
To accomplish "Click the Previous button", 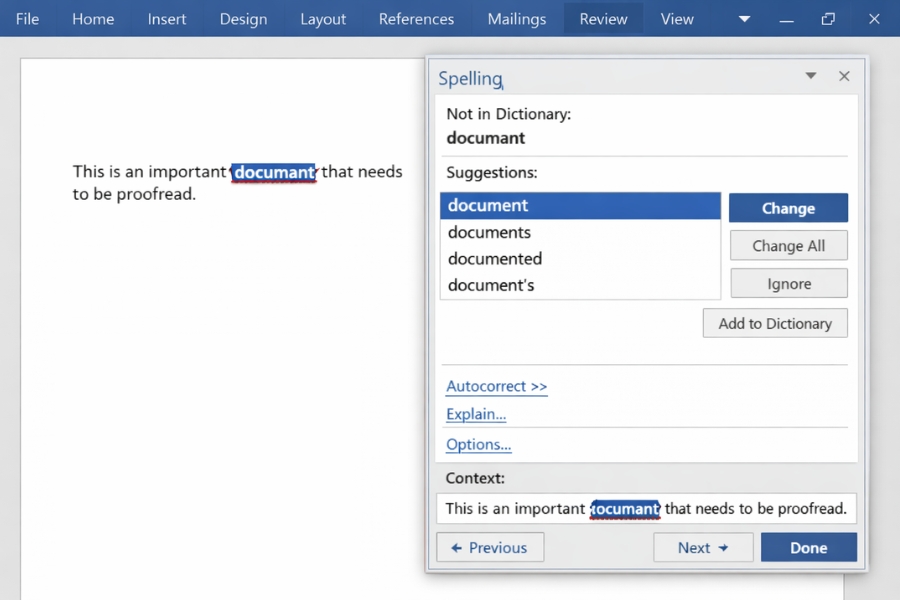I will tap(490, 547).
